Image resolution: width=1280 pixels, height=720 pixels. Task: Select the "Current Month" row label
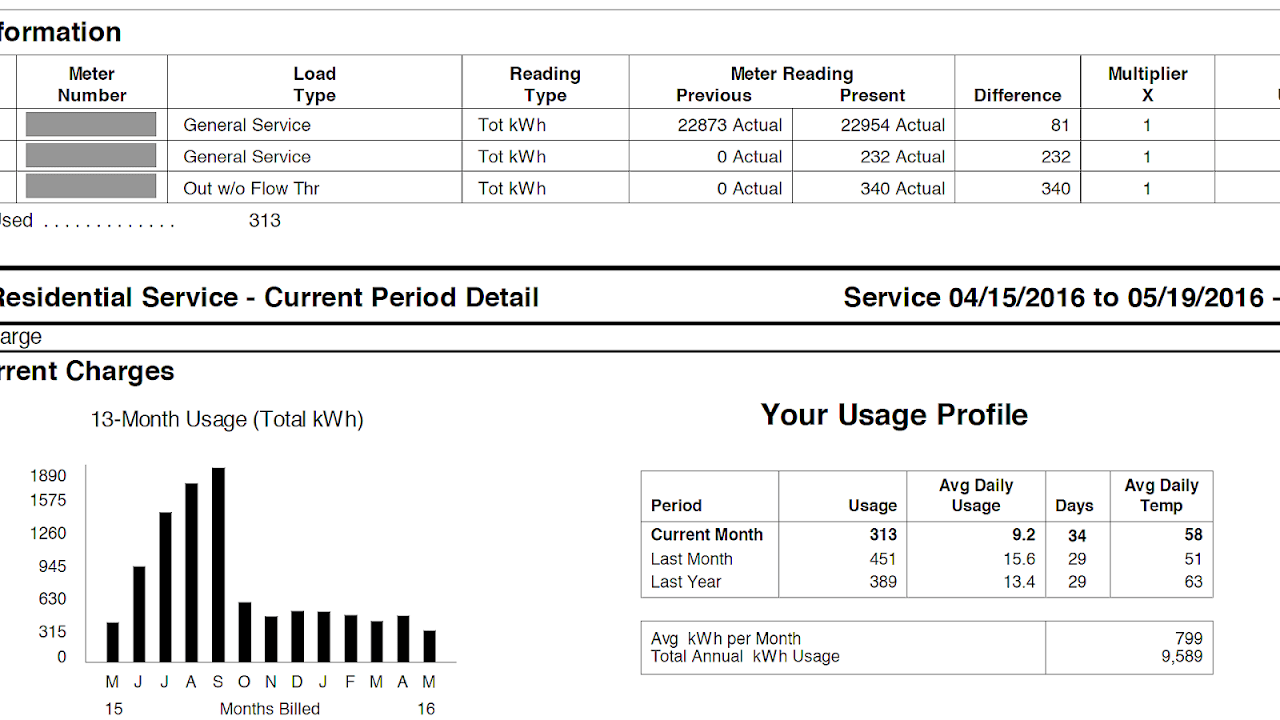pyautogui.click(x=707, y=535)
